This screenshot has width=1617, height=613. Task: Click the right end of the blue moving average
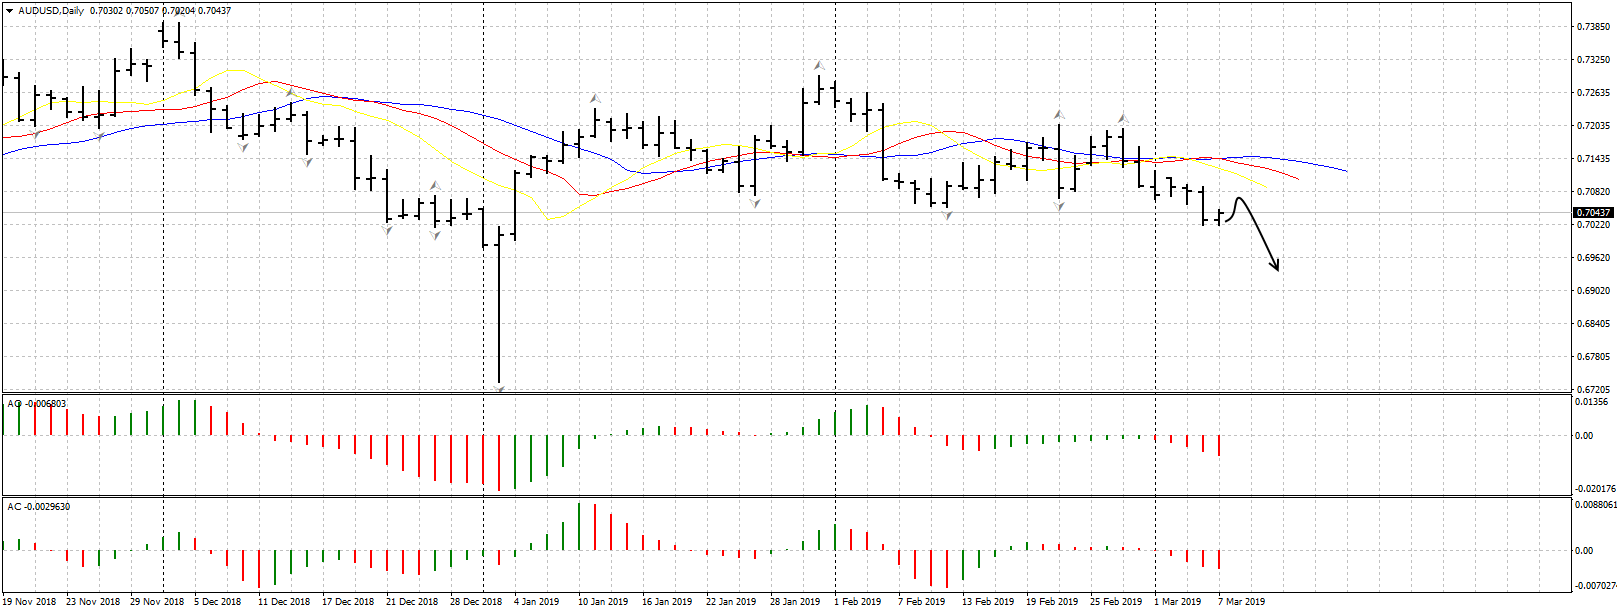1346,171
